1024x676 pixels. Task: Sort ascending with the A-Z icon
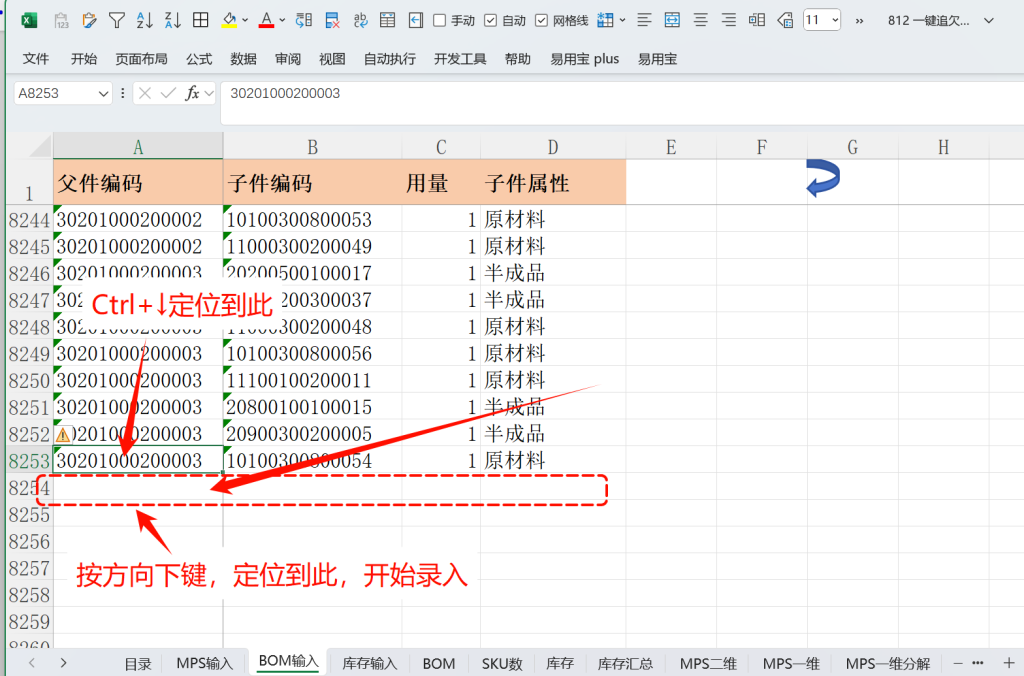coord(144,21)
